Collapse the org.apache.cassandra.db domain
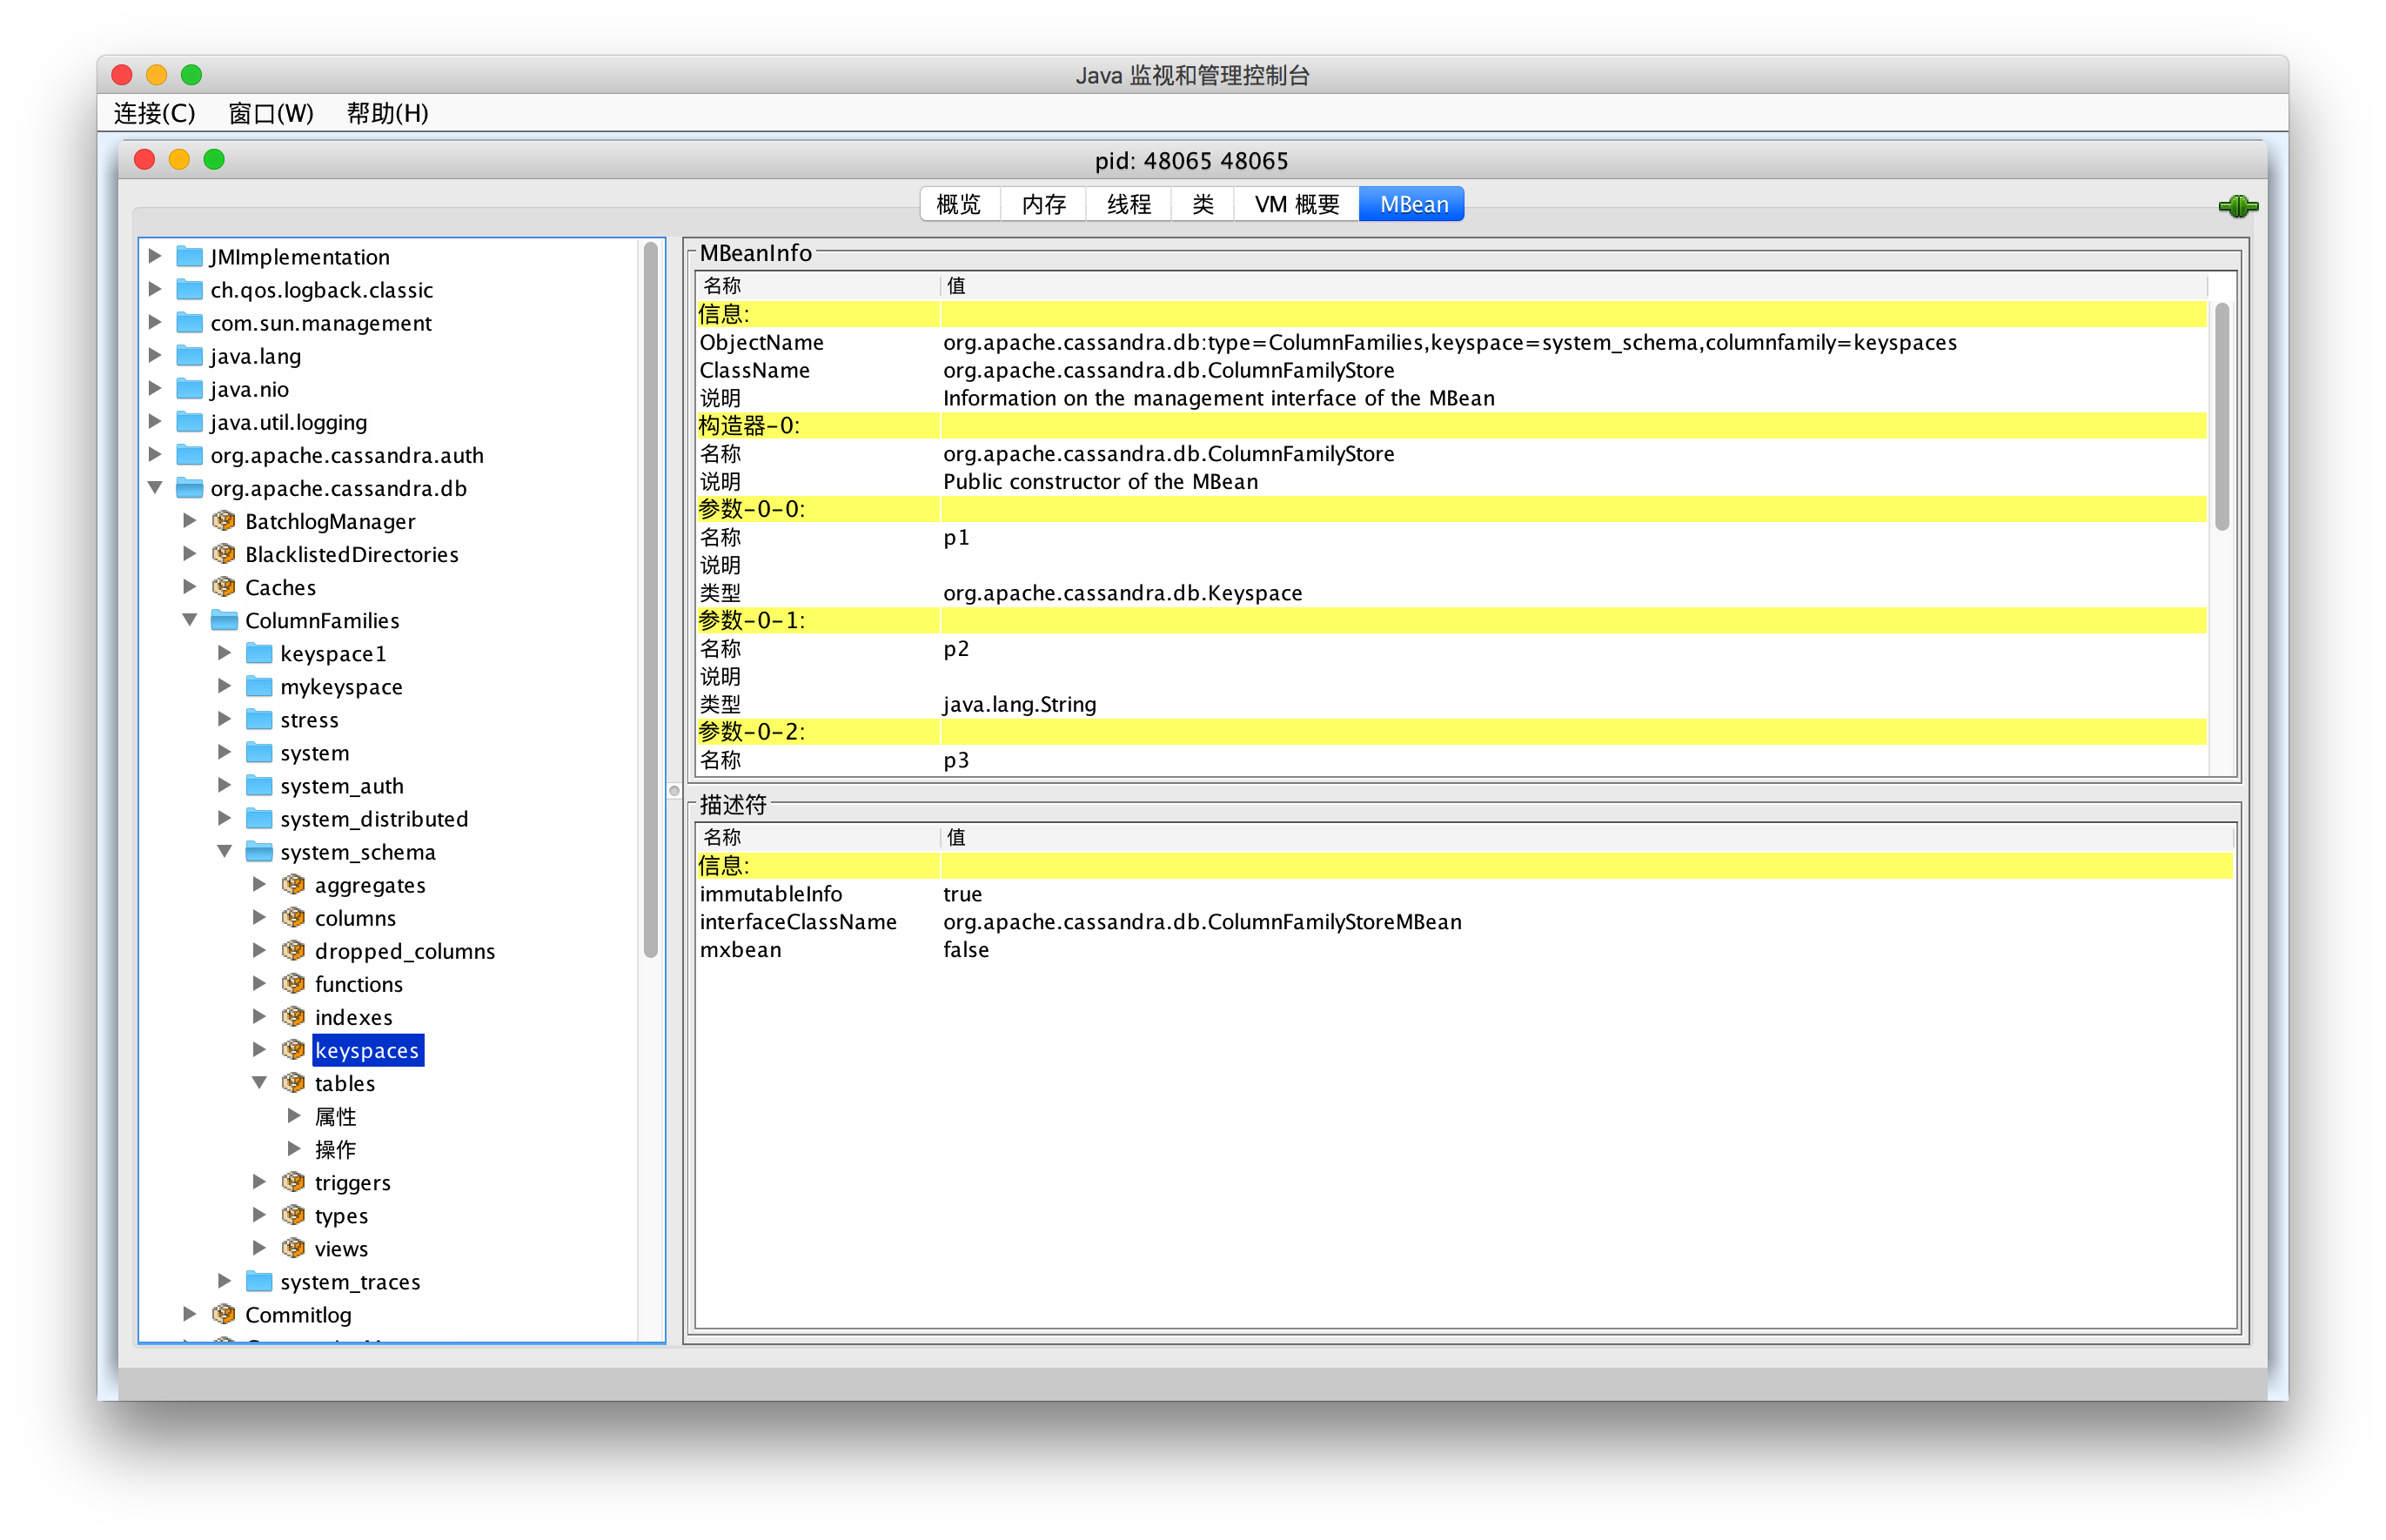The width and height of the screenshot is (2386, 1540). (155, 488)
